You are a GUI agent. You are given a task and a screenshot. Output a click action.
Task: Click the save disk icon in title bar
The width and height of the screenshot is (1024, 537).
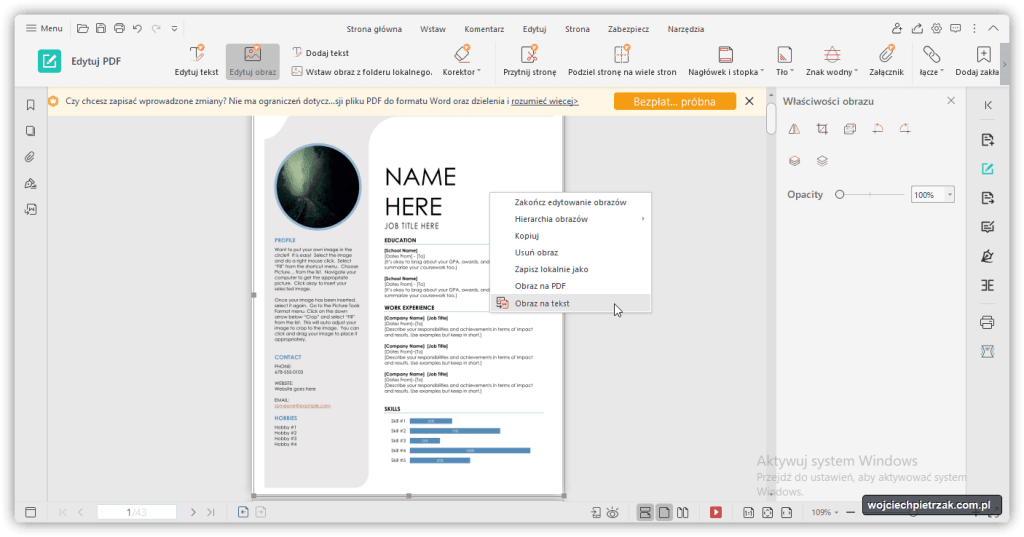[101, 28]
